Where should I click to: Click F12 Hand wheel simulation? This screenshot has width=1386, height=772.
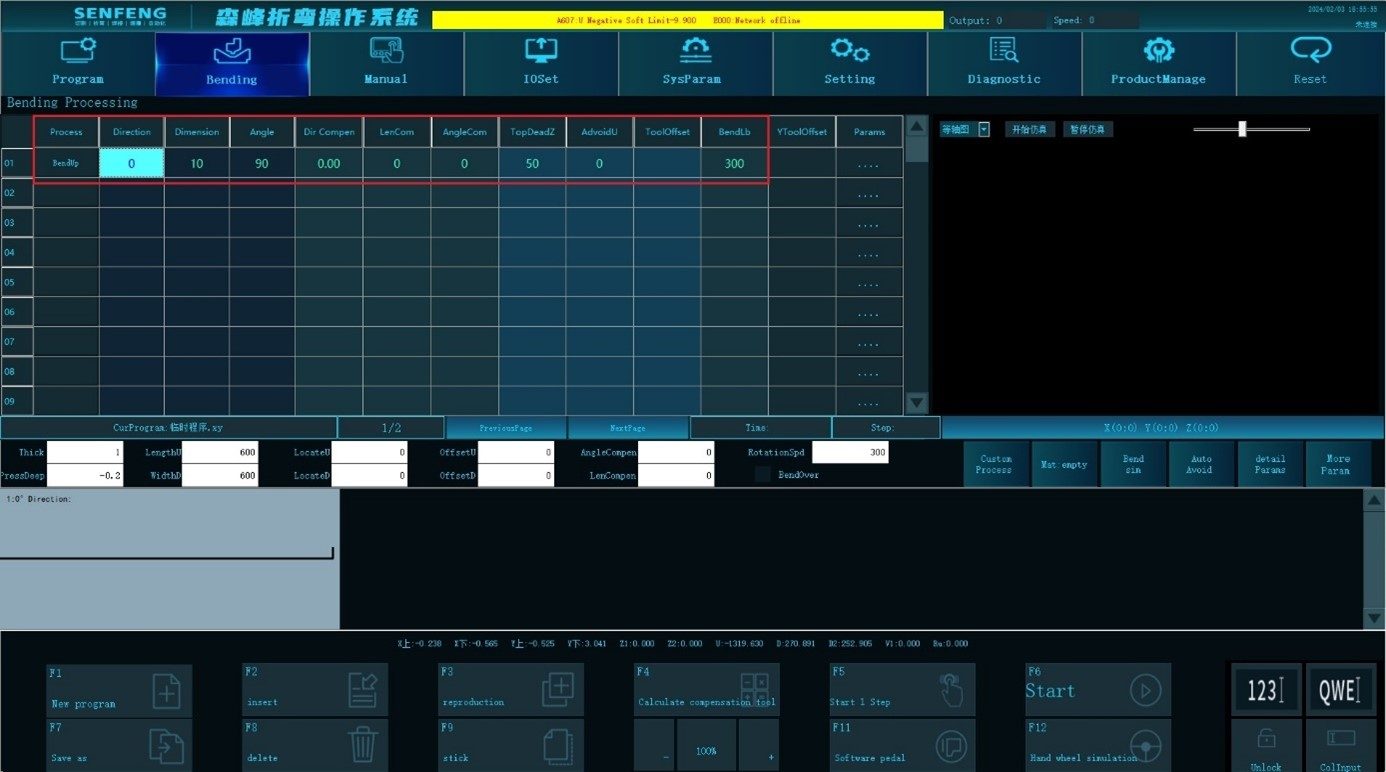click(x=1097, y=745)
